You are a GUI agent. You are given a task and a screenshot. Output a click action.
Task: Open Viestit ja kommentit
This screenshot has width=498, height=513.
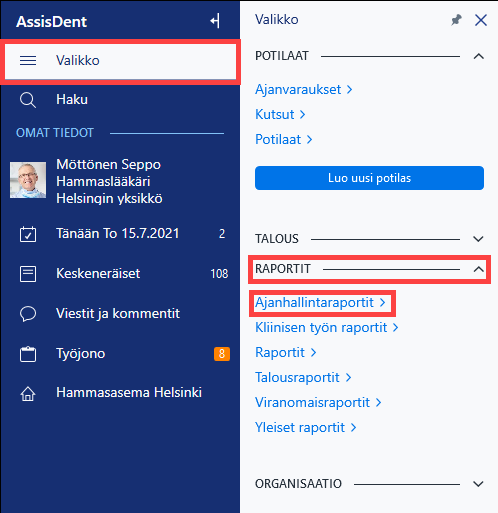click(x=120, y=314)
